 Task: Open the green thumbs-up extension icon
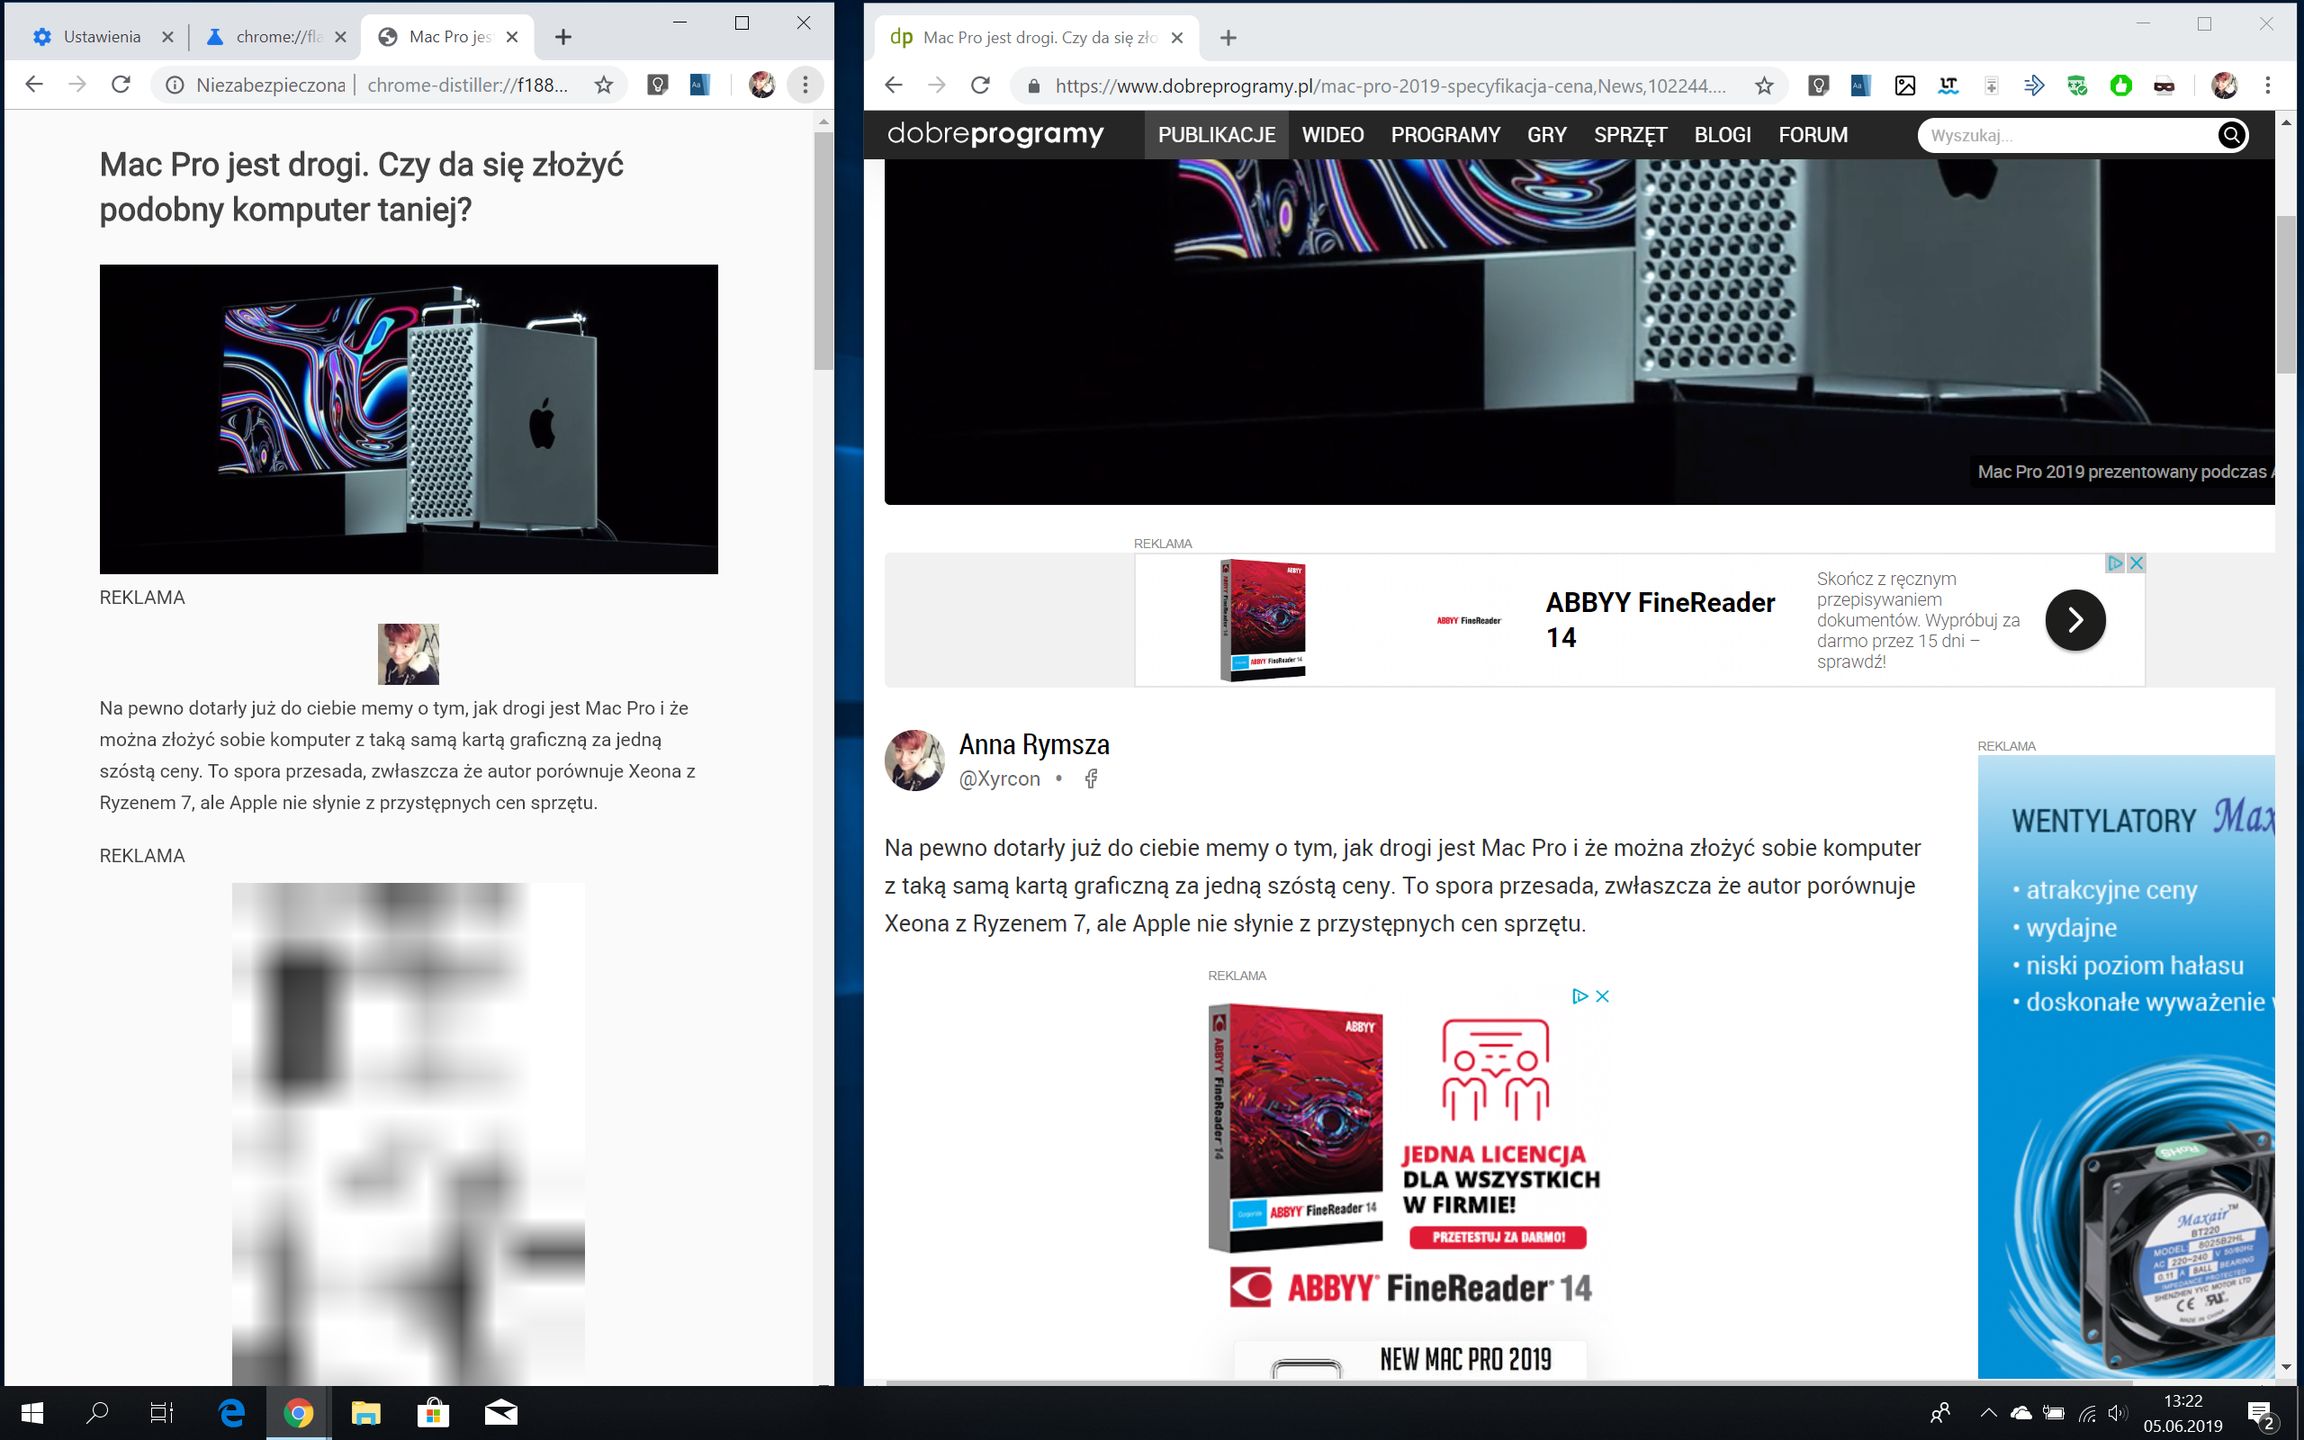coord(2120,86)
